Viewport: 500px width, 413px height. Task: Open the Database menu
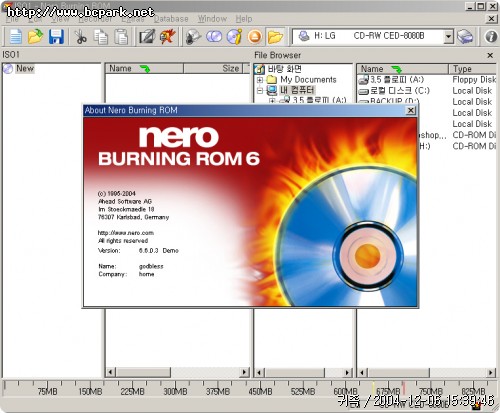click(171, 19)
